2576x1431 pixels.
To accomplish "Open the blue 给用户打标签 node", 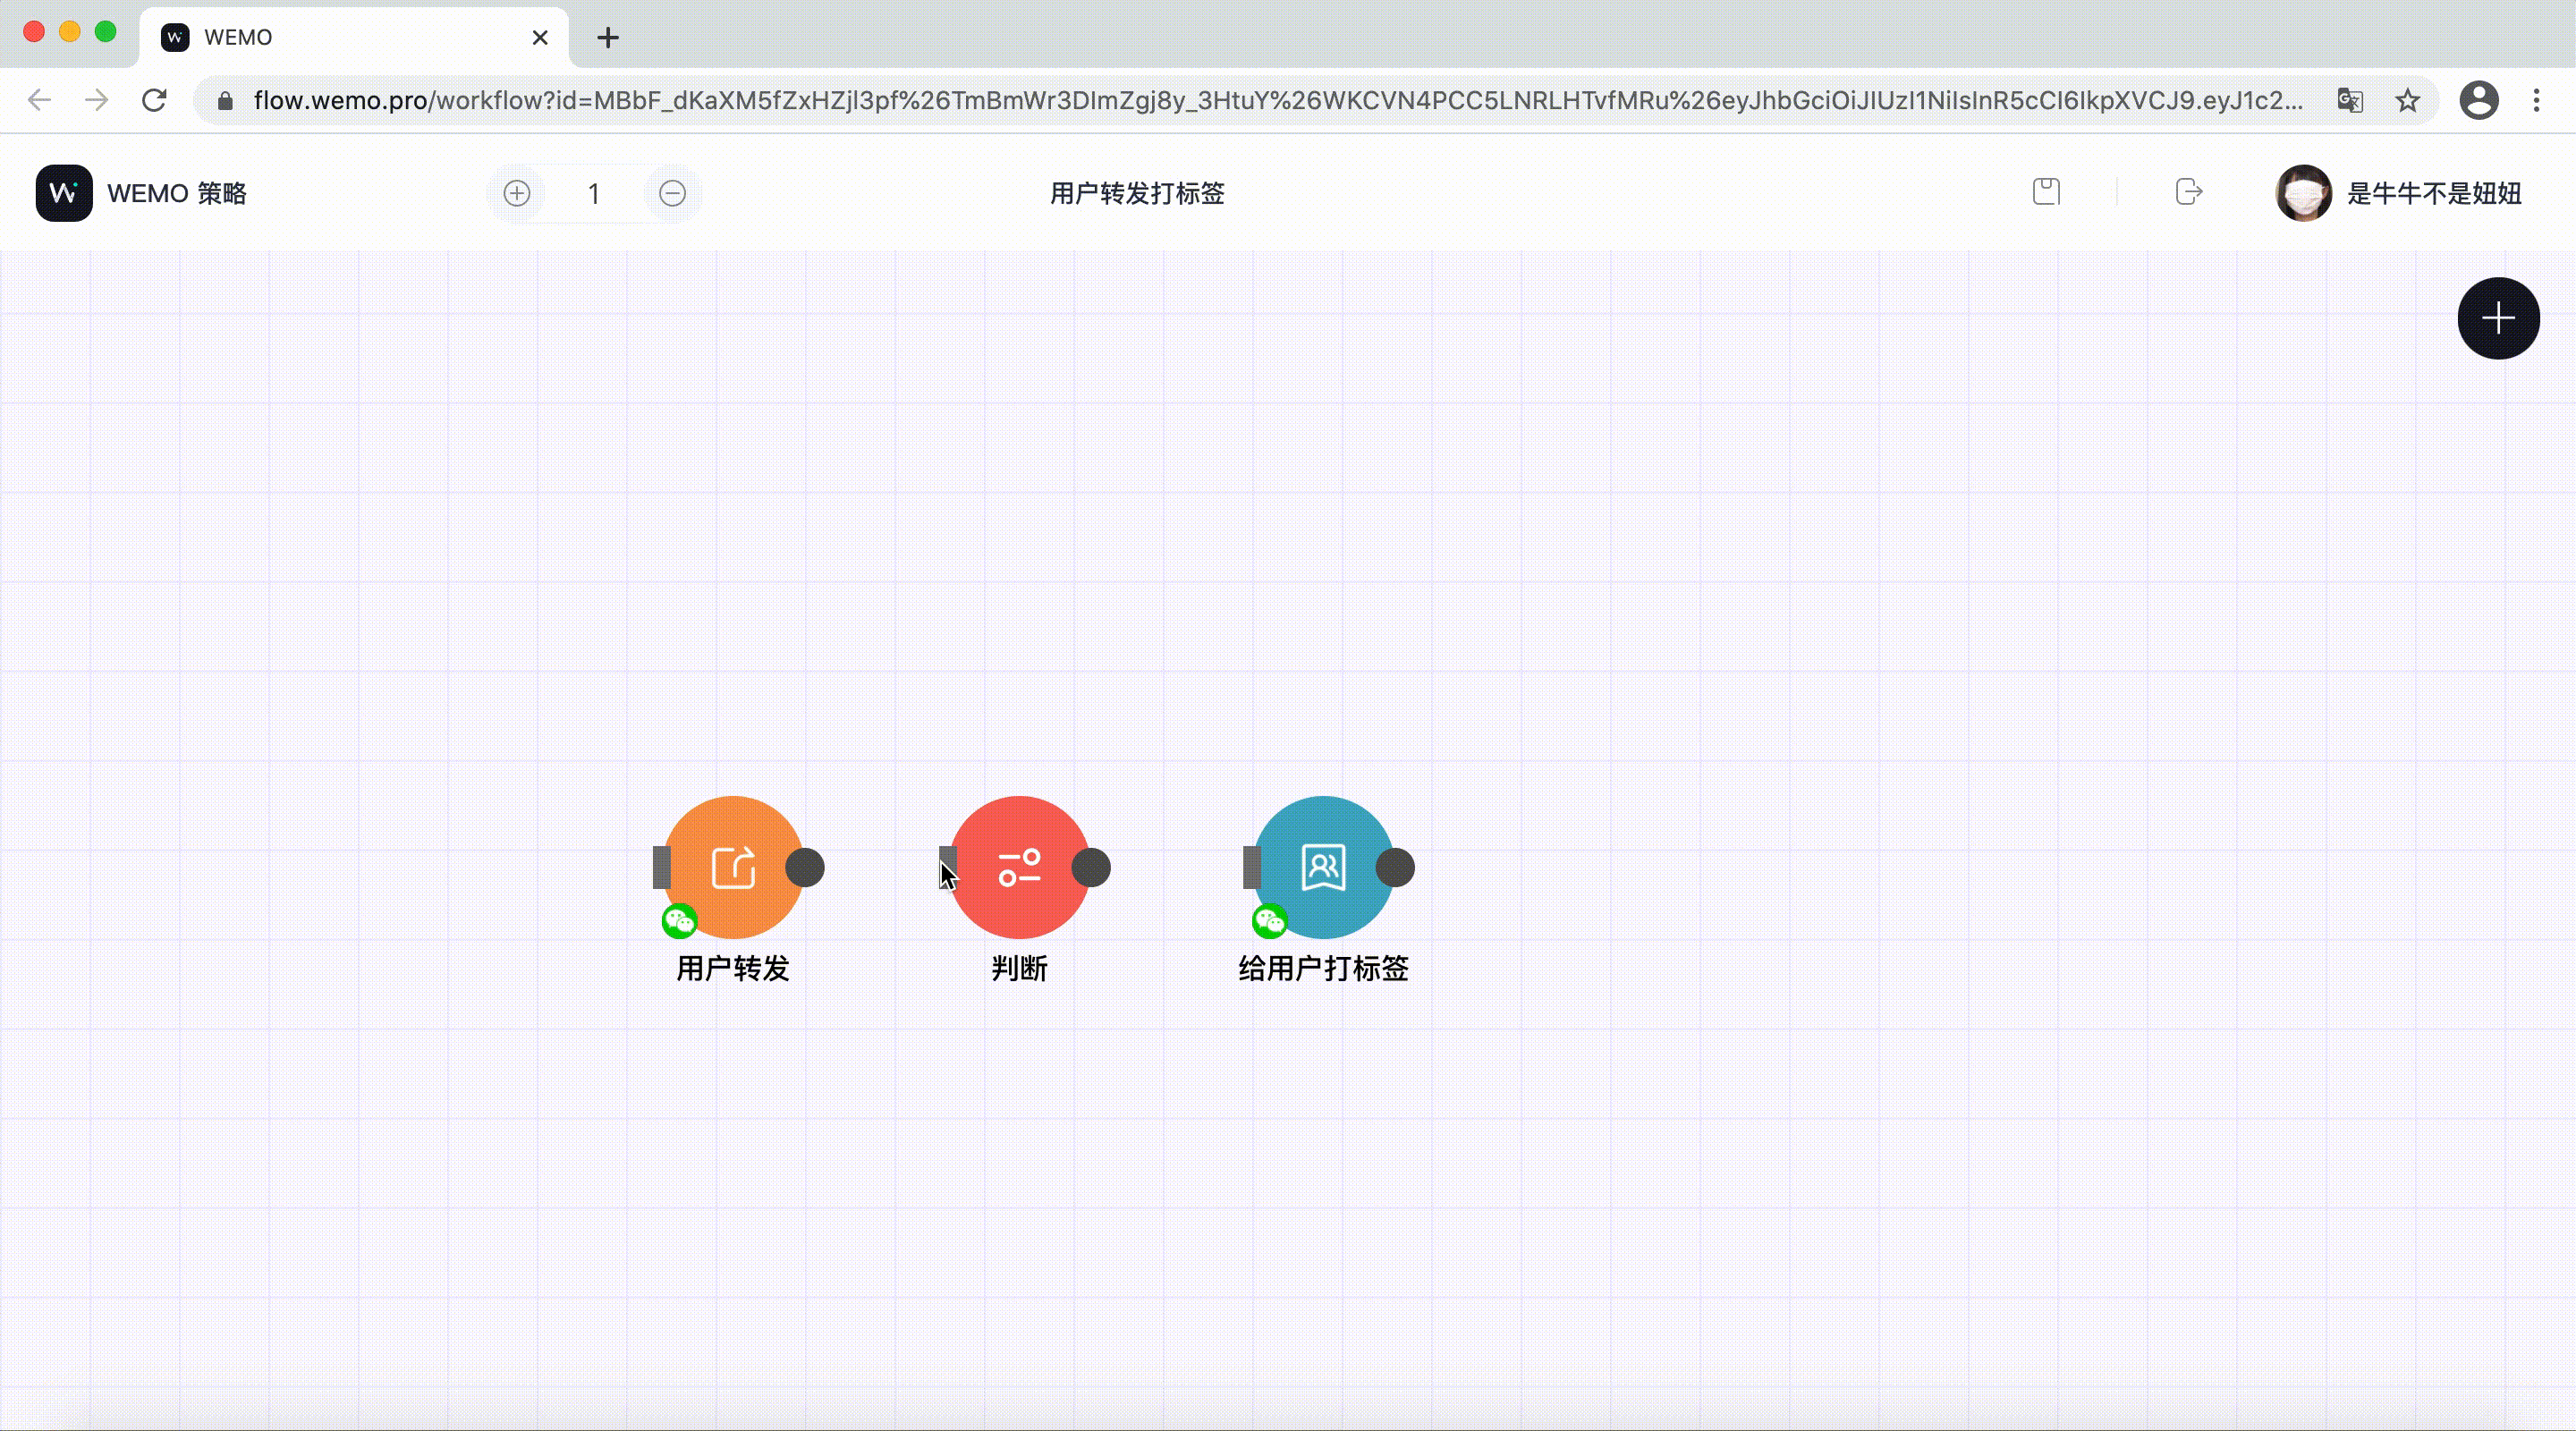I will 1323,867.
